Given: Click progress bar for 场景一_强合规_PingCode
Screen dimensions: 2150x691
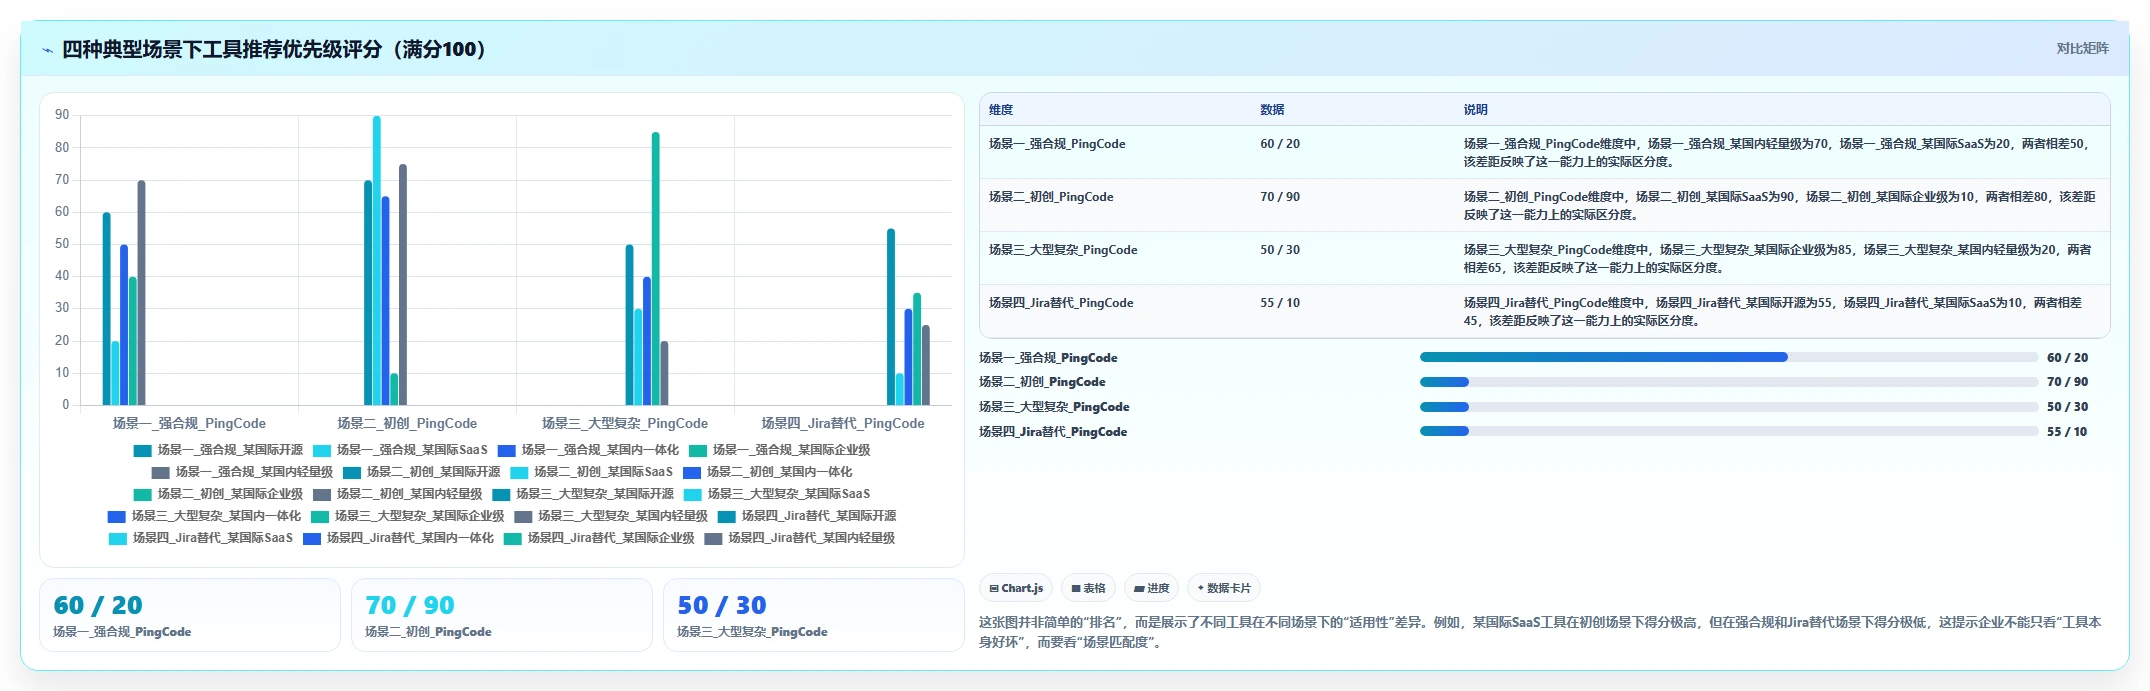Looking at the screenshot, I should coord(1729,357).
